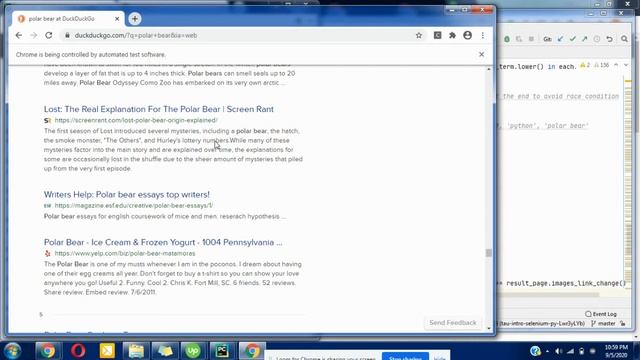Open the Chrome profile avatar menu

coord(467,36)
